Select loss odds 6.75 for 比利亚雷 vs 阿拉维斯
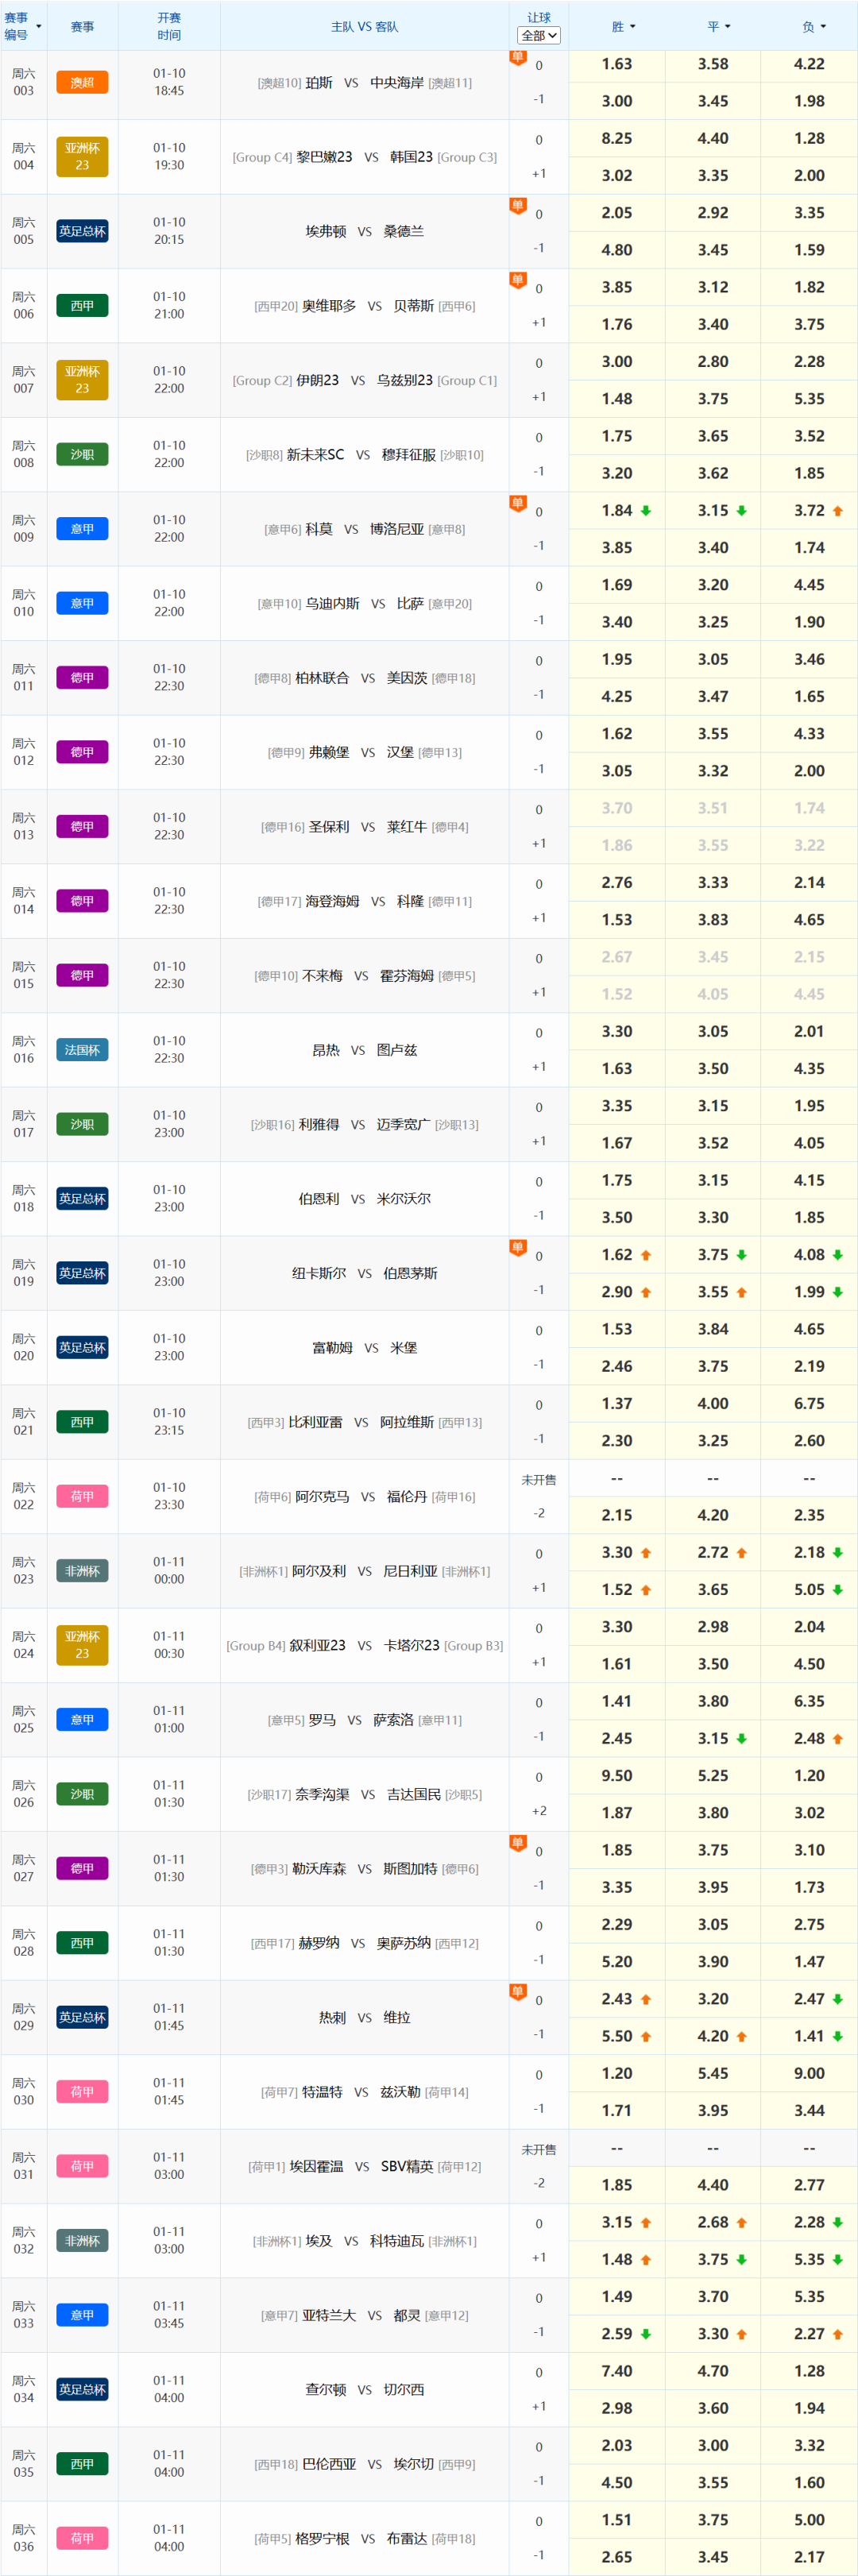This screenshot has width=858, height=2576. 809,1403
